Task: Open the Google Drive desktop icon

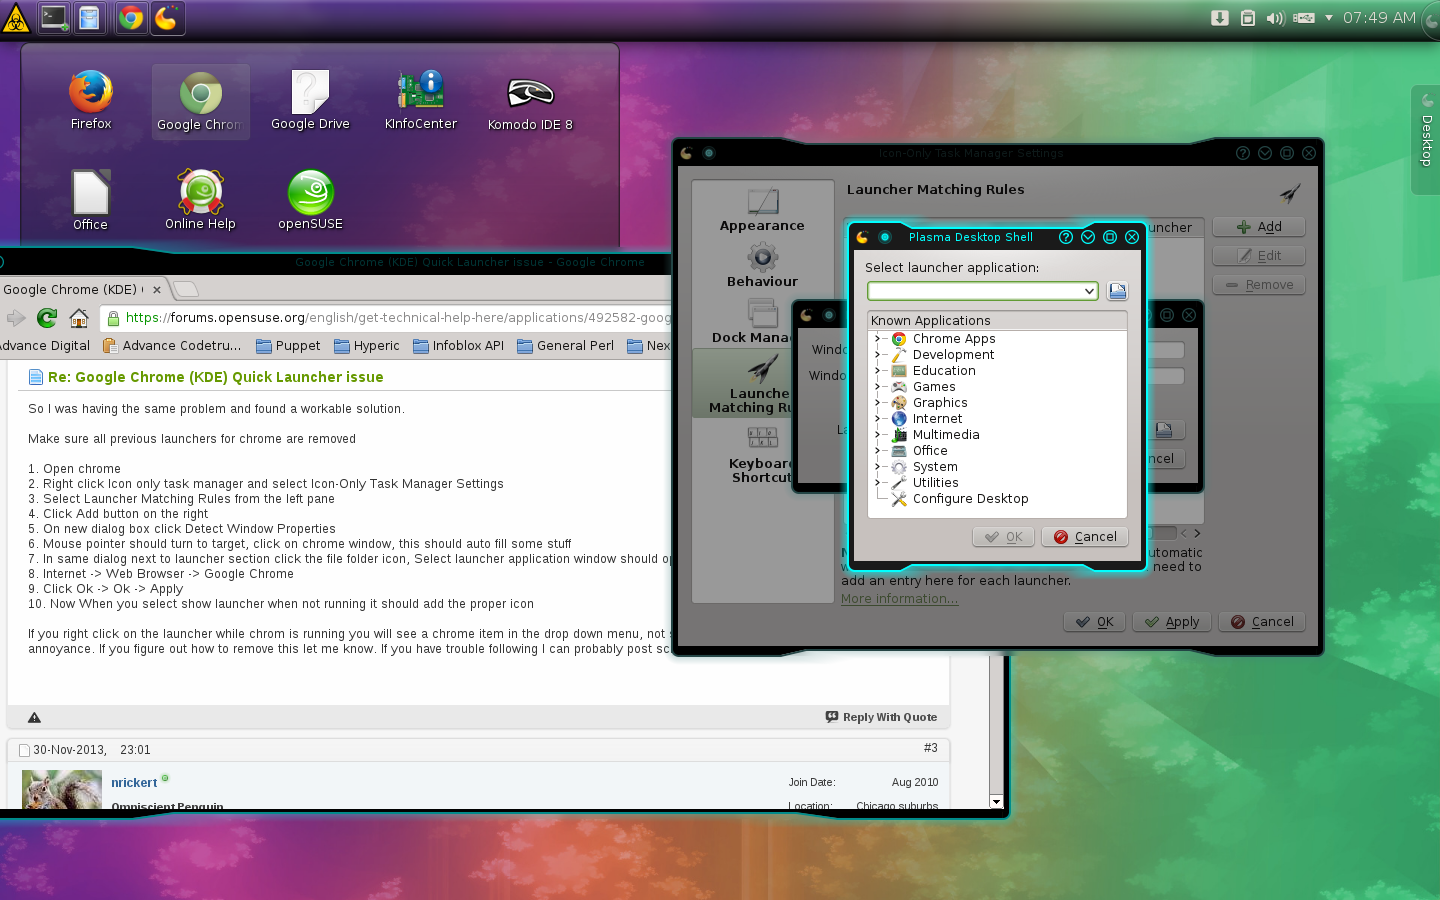Action: (310, 100)
